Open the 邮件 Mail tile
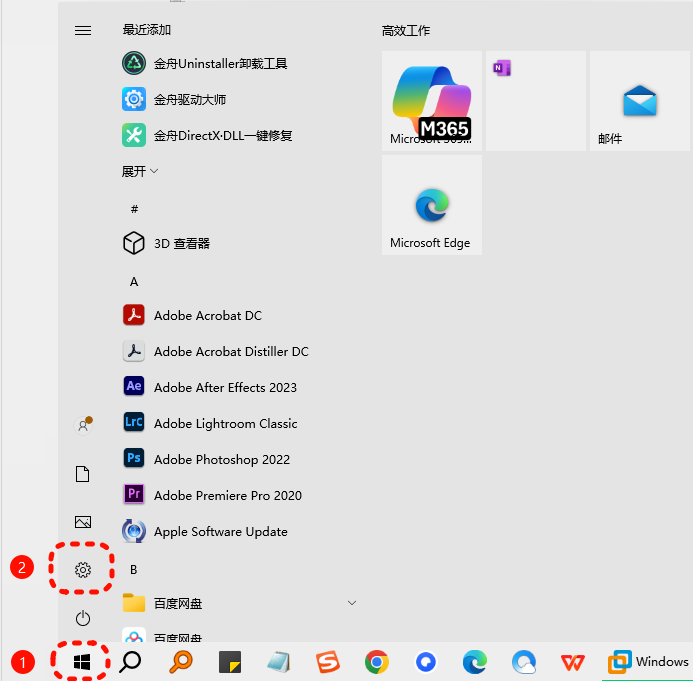This screenshot has width=693, height=681. (x=640, y=101)
